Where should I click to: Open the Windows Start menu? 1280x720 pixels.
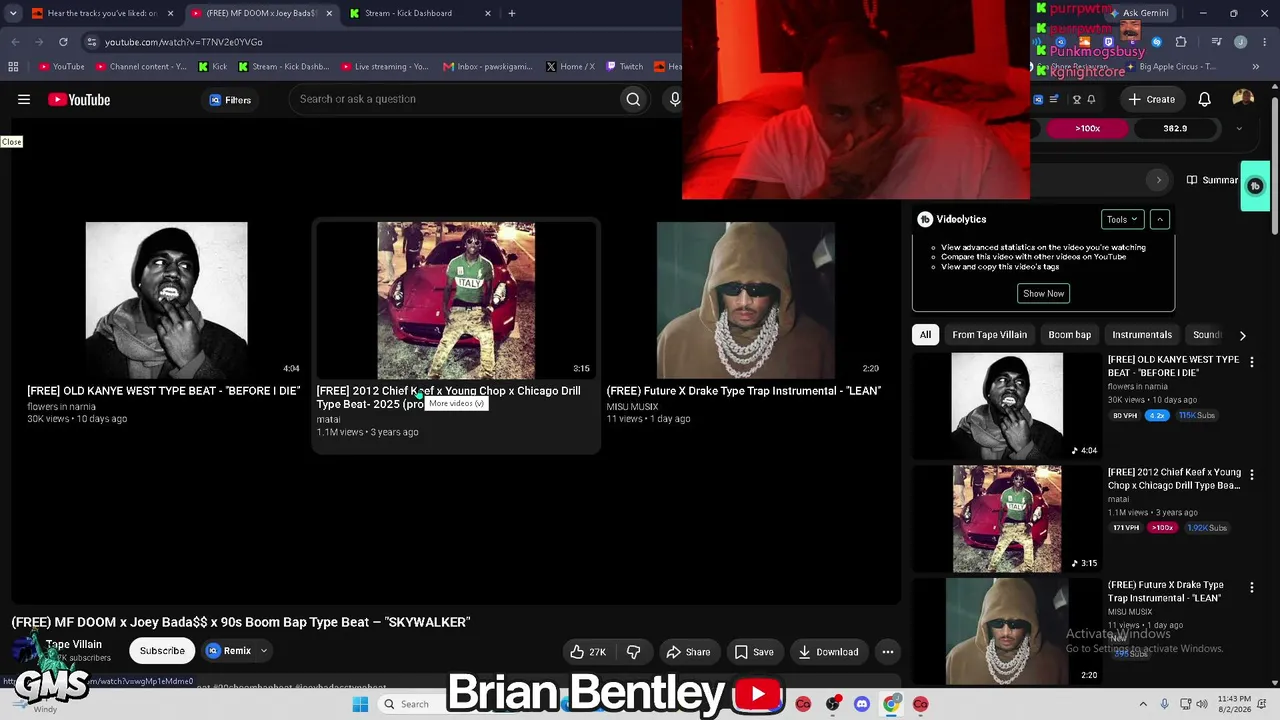[360, 704]
